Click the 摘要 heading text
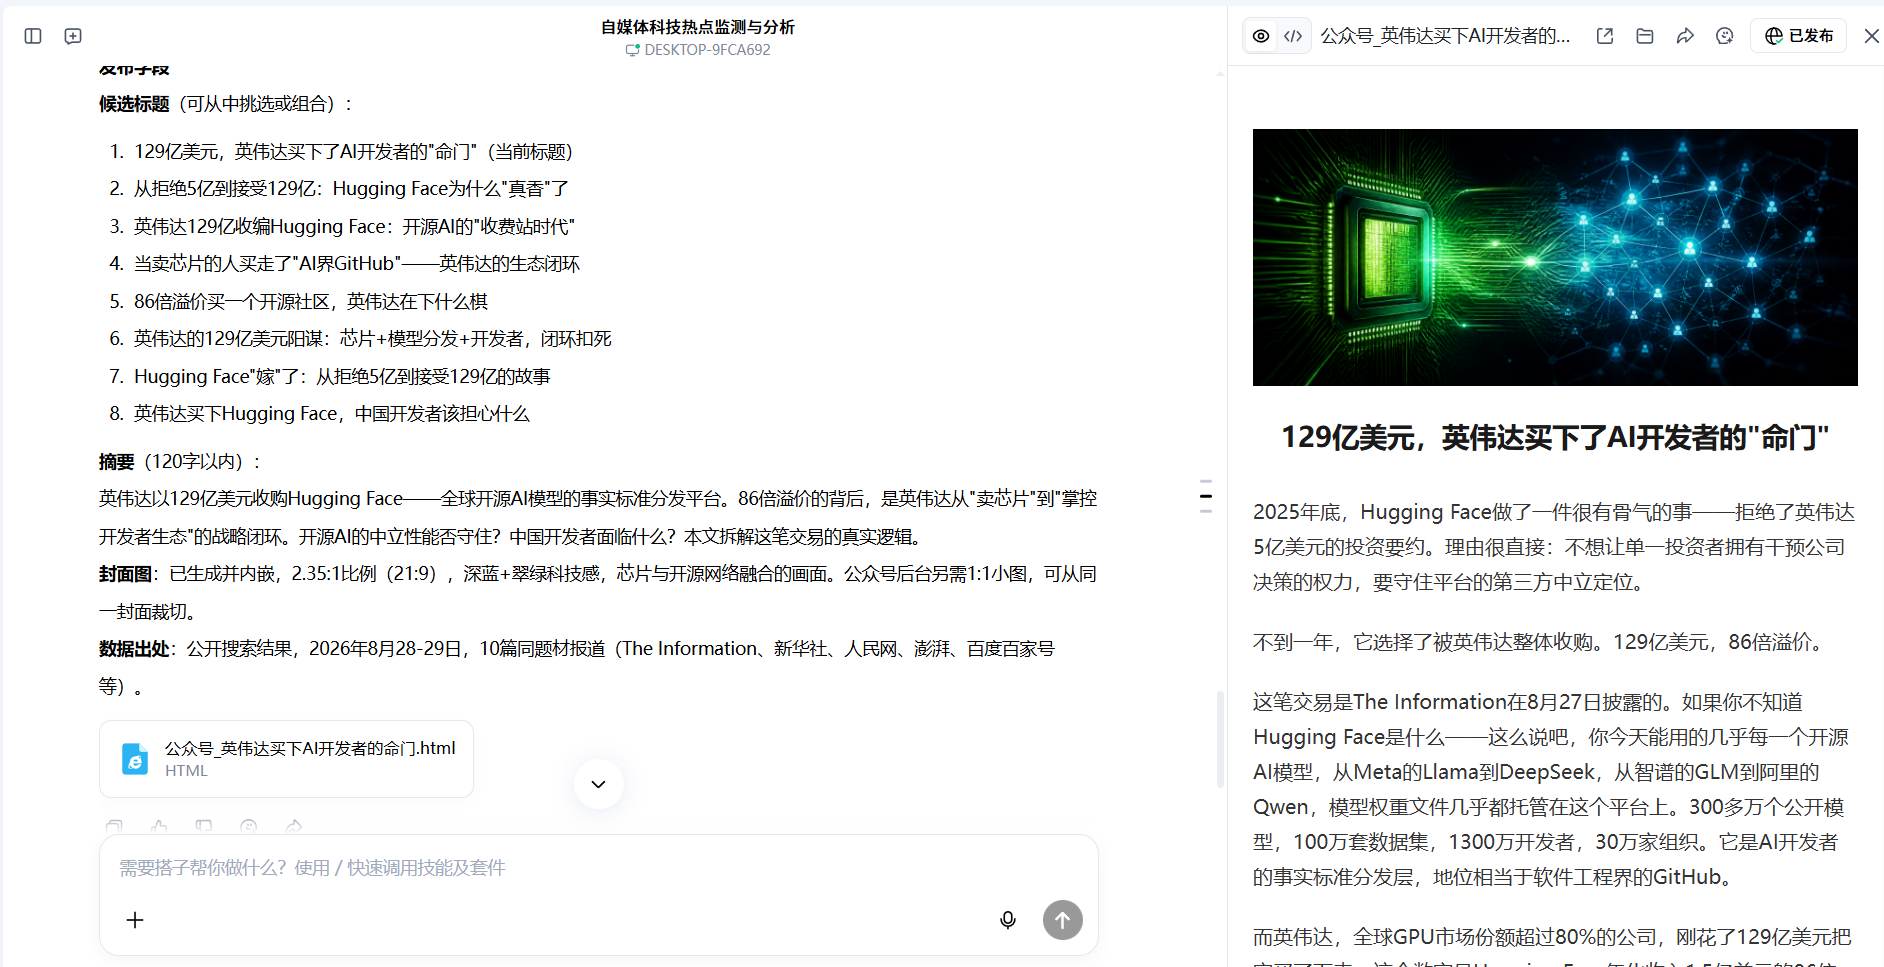This screenshot has height=967, width=1884. [116, 462]
